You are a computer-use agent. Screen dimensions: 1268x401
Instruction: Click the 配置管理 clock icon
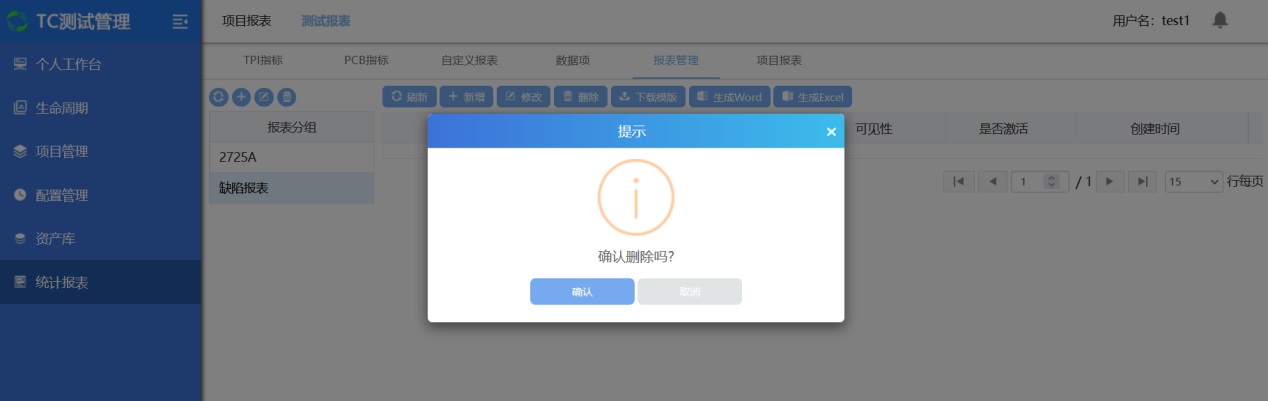(x=20, y=195)
